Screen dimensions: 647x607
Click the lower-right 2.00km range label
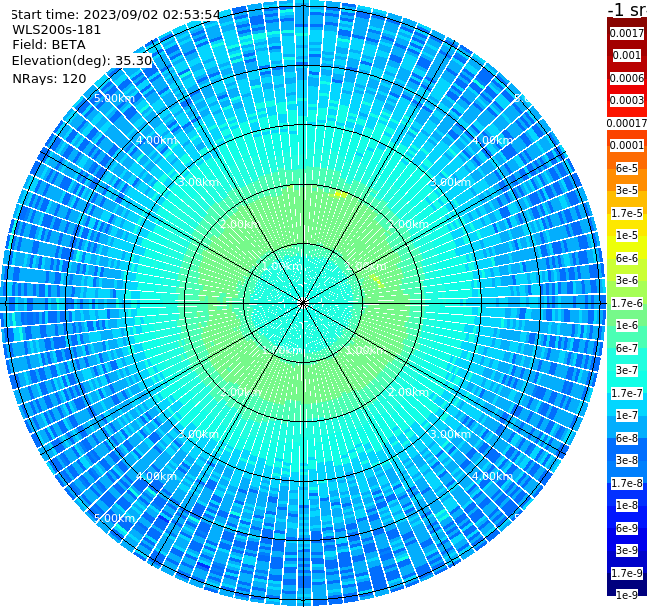click(x=408, y=392)
